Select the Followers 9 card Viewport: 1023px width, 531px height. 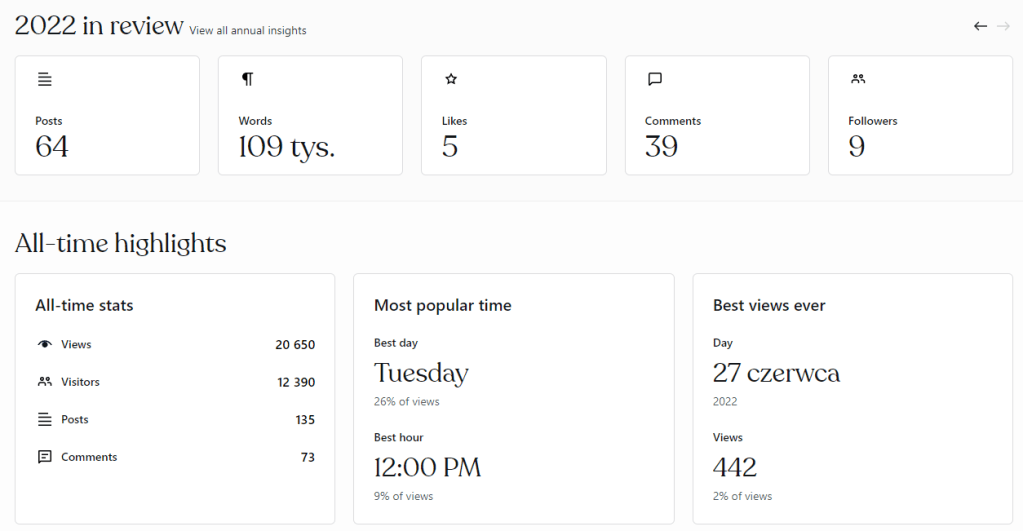[920, 115]
